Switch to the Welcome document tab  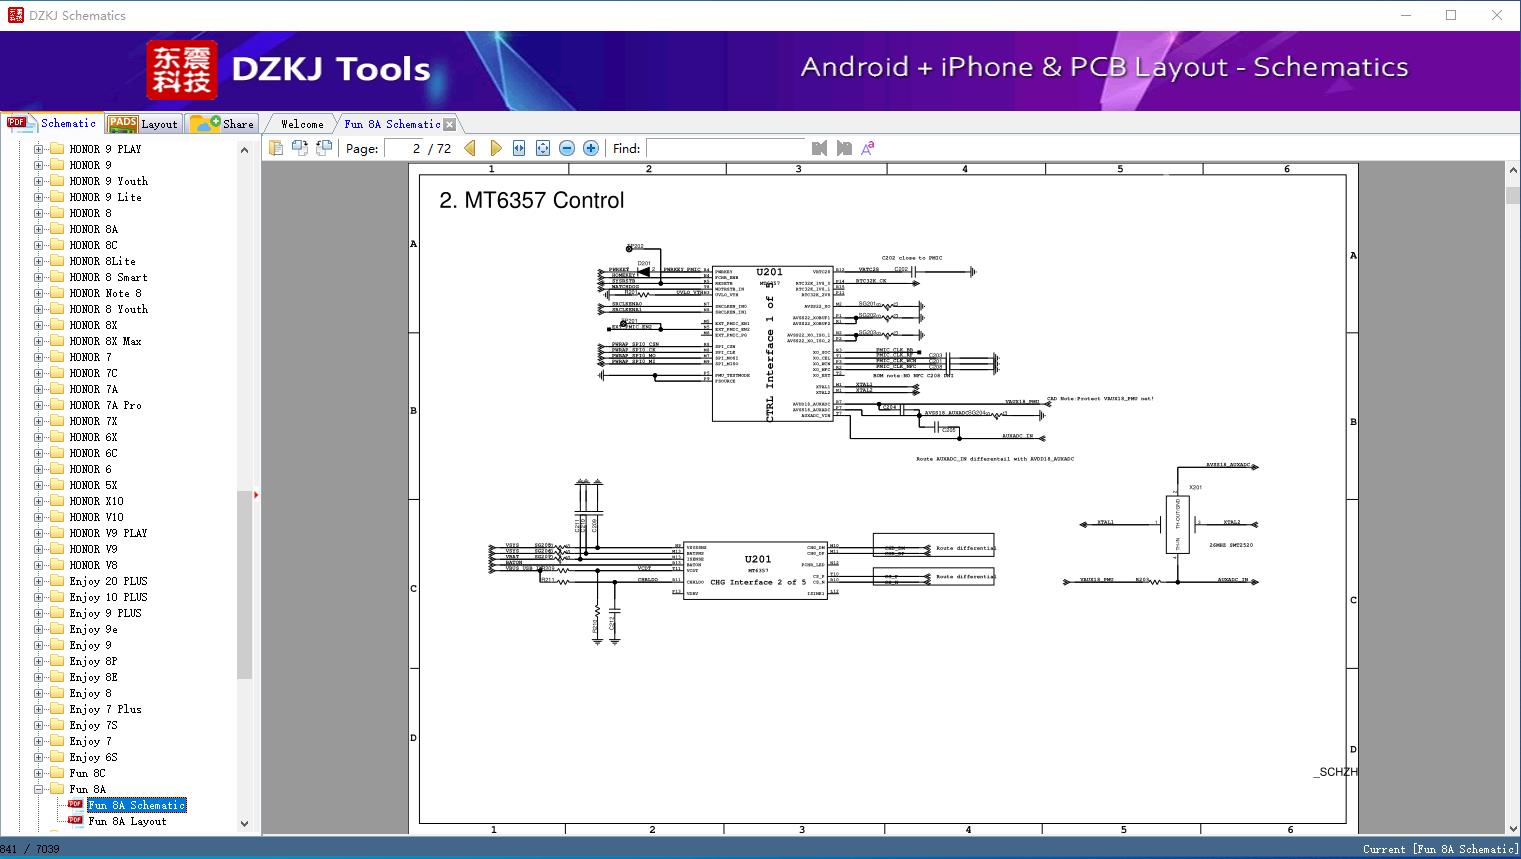[x=302, y=124]
